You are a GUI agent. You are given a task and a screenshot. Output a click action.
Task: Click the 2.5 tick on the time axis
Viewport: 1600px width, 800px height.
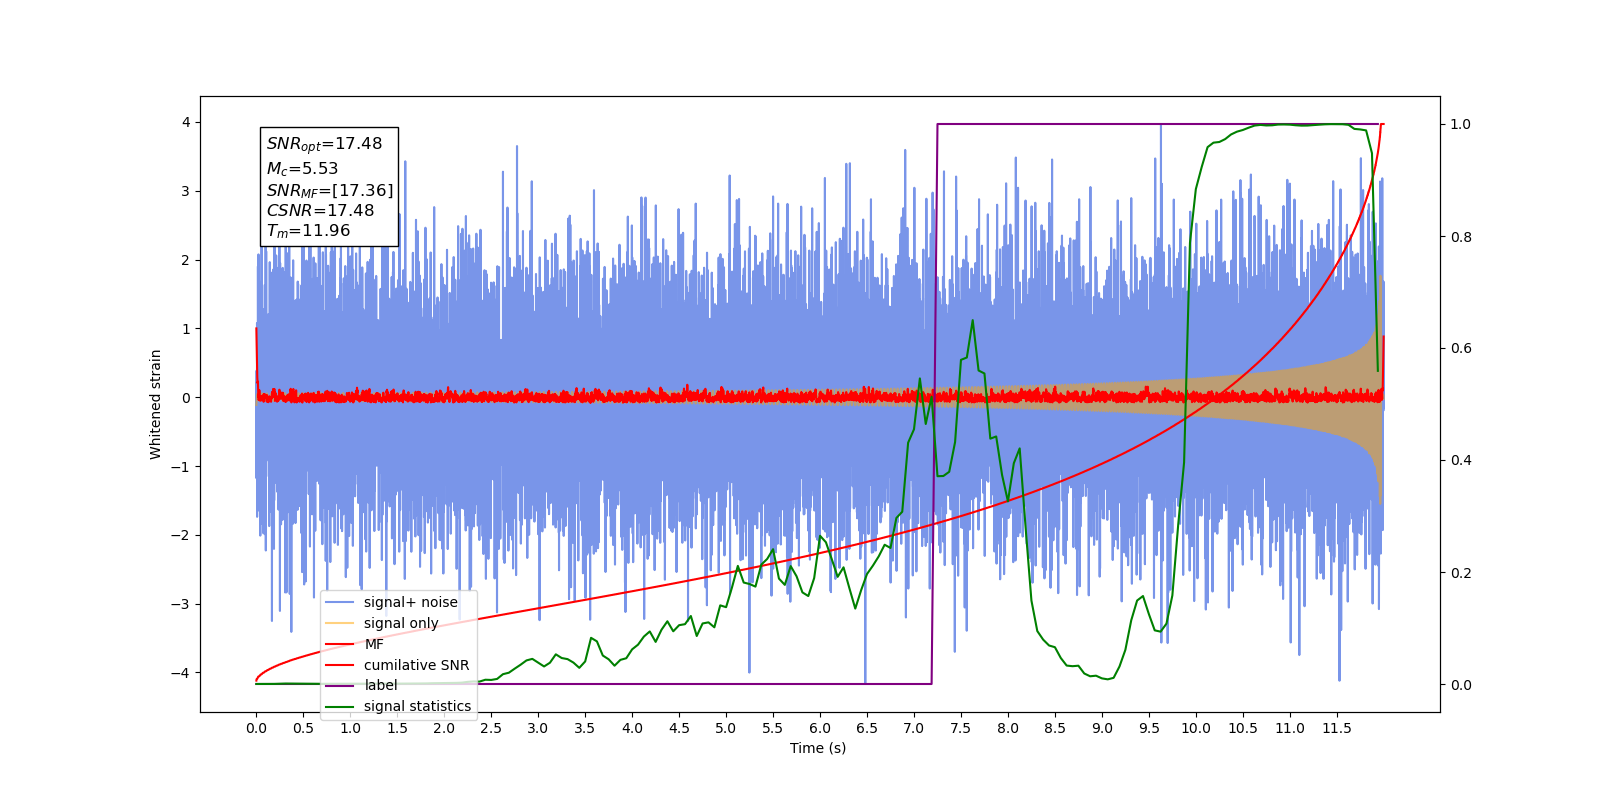click(491, 728)
